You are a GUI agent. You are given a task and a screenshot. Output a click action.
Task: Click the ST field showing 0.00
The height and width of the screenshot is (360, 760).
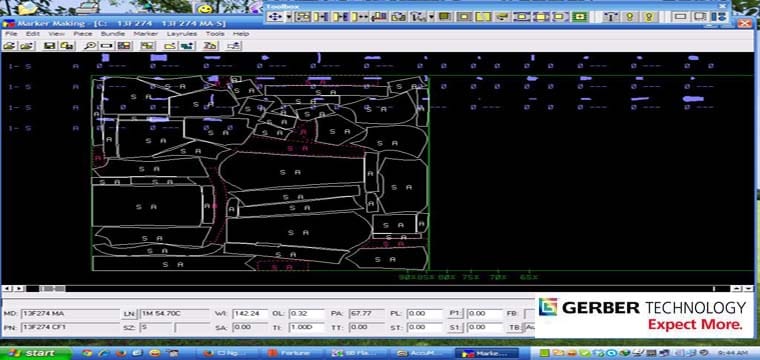[425, 327]
